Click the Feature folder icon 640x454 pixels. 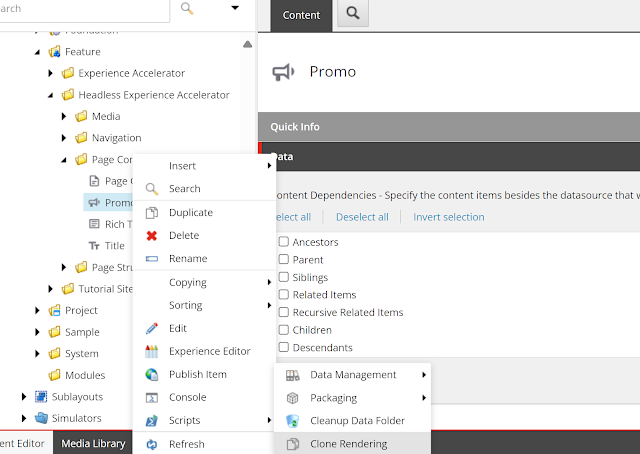pyautogui.click(x=55, y=52)
